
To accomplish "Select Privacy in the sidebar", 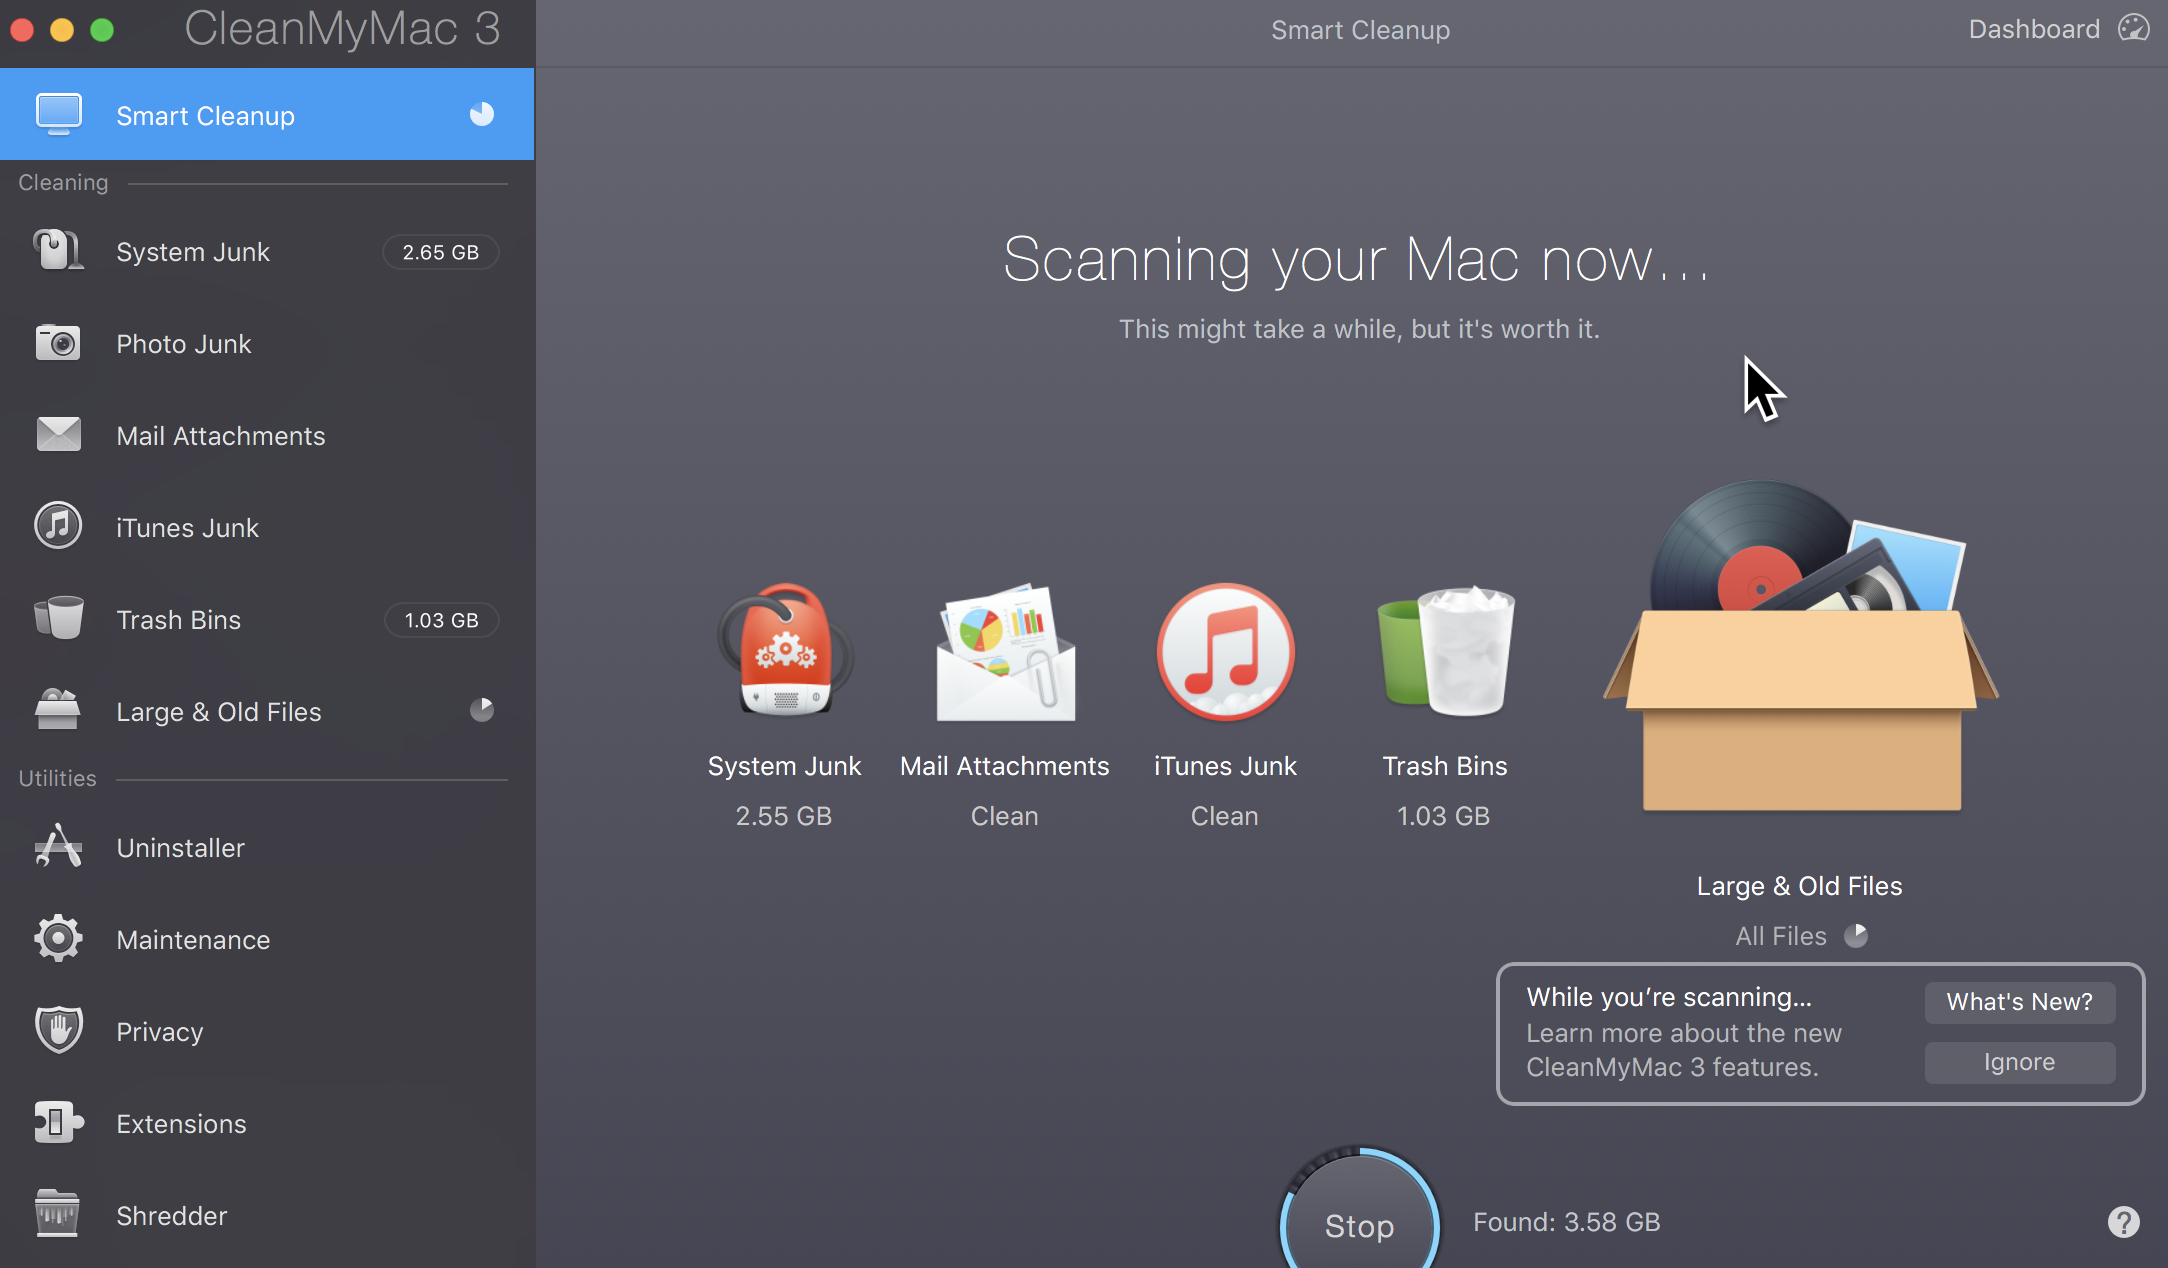I will click(x=160, y=1032).
